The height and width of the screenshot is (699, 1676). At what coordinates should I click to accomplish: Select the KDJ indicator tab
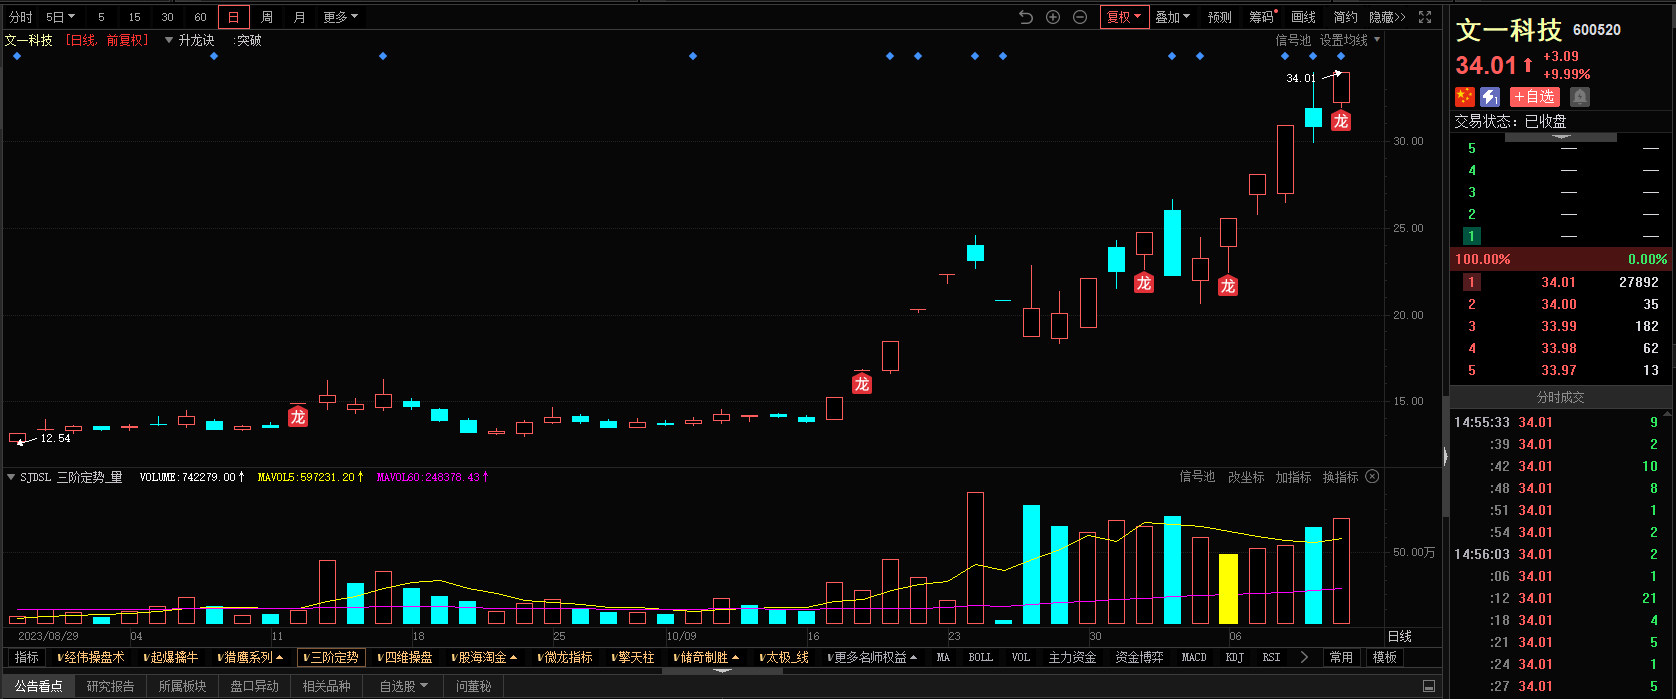(1235, 657)
